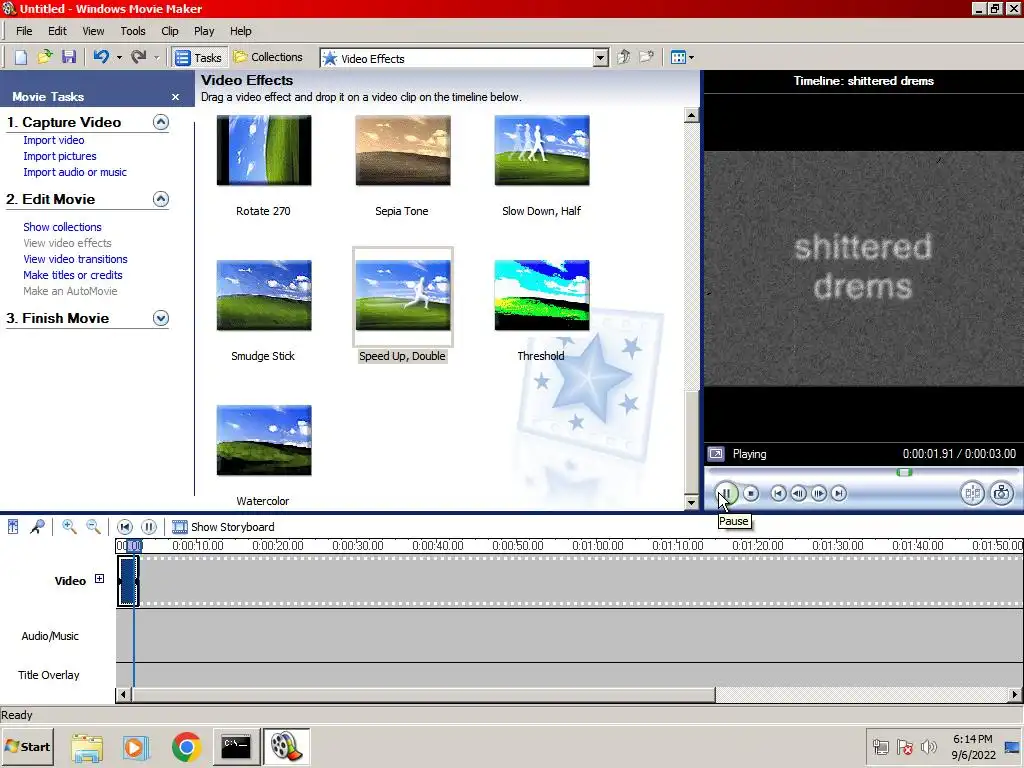1024x768 pixels.
Task: Select the Slow Down, Half effect thumbnail
Action: click(x=542, y=150)
